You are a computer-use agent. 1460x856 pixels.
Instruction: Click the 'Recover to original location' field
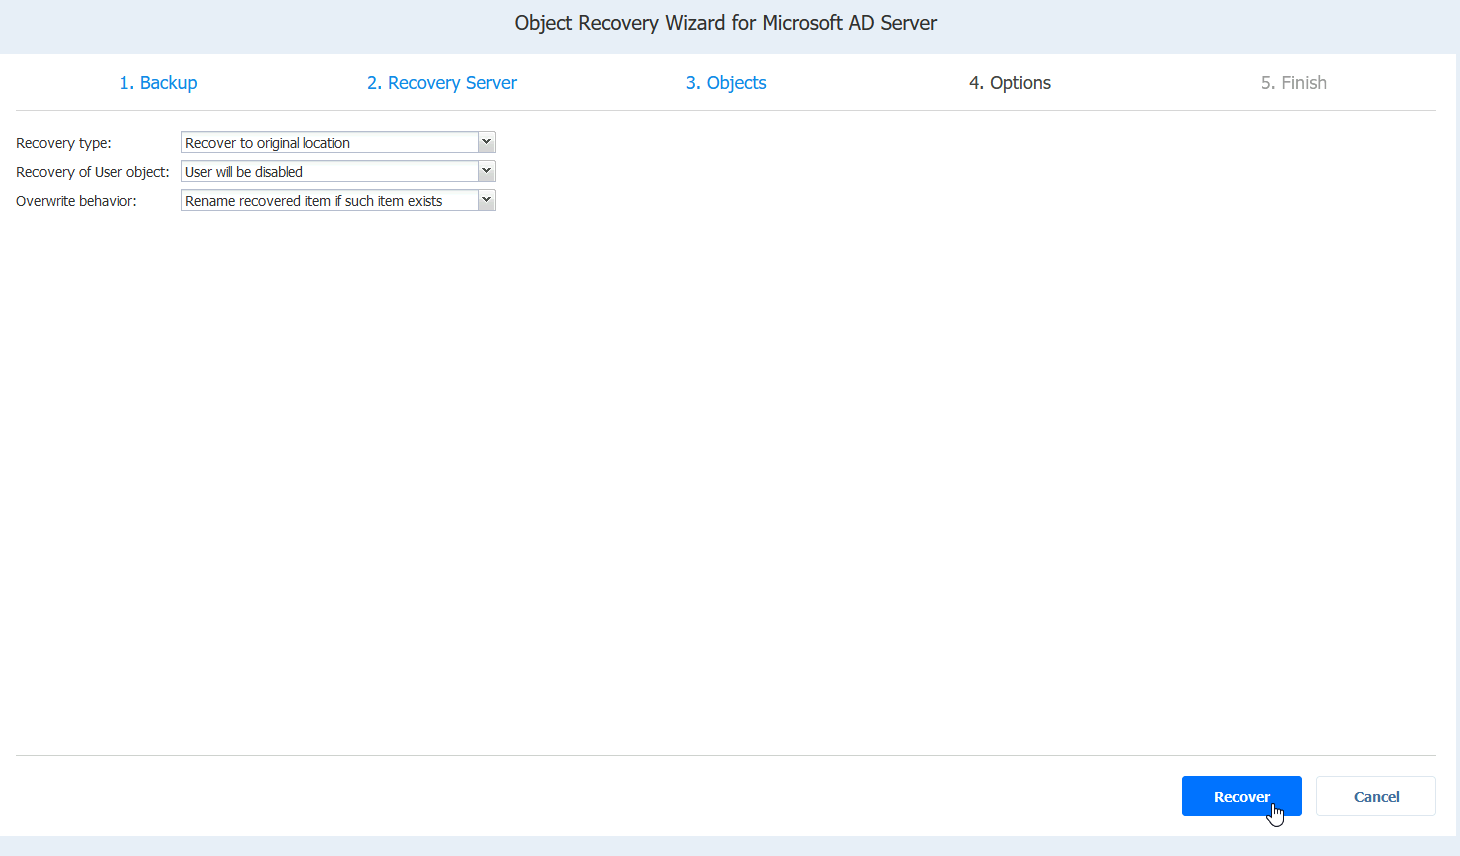pos(330,142)
